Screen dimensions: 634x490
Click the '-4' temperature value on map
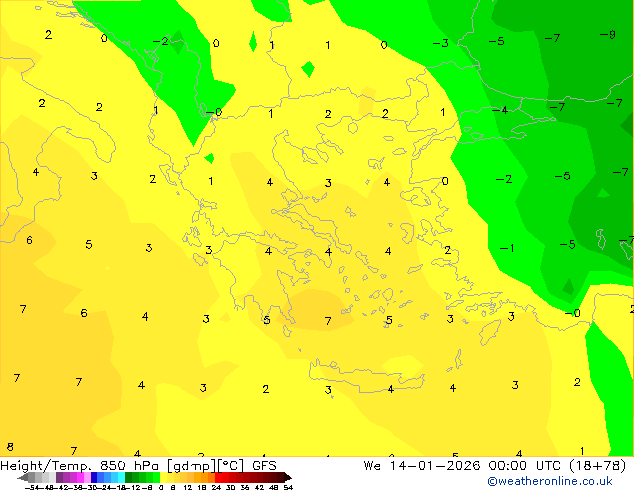coord(500,110)
